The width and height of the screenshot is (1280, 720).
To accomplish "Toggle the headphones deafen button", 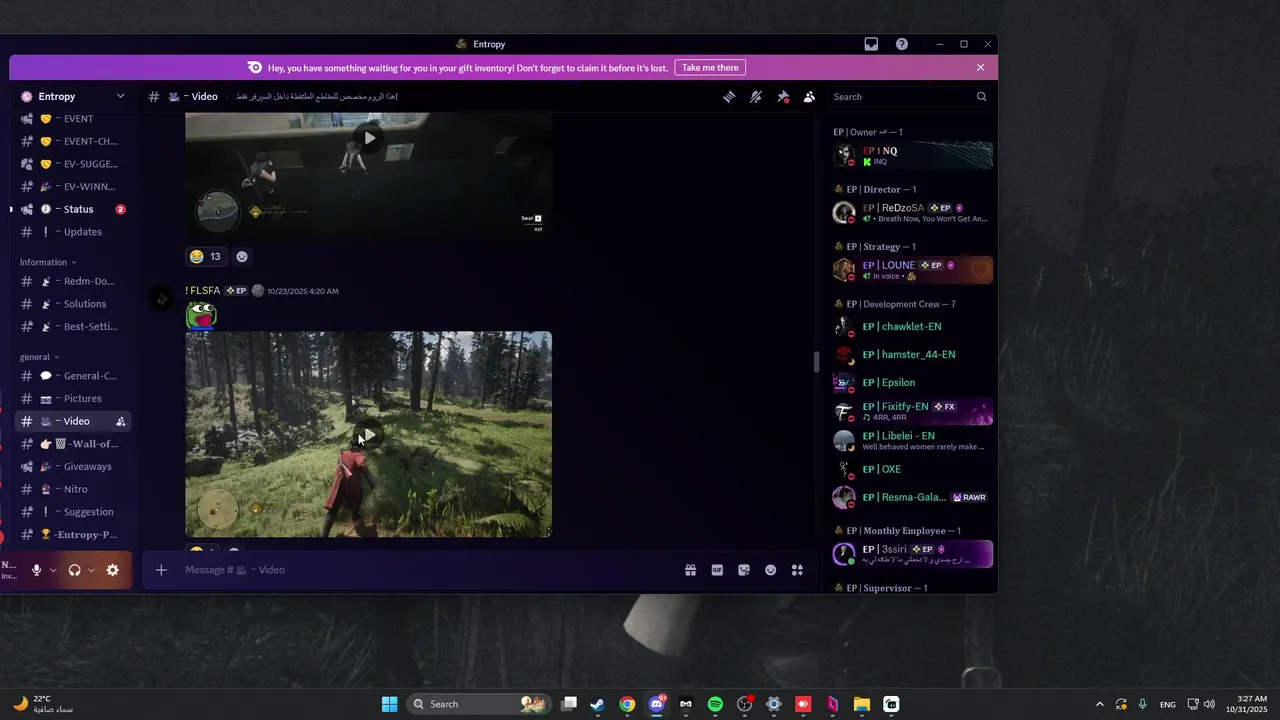I will (x=74, y=570).
